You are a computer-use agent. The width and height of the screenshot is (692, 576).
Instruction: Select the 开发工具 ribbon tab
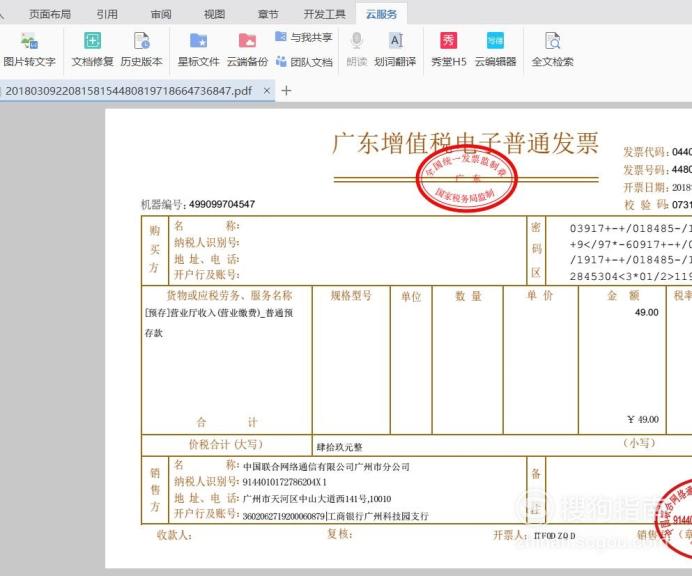click(x=324, y=14)
